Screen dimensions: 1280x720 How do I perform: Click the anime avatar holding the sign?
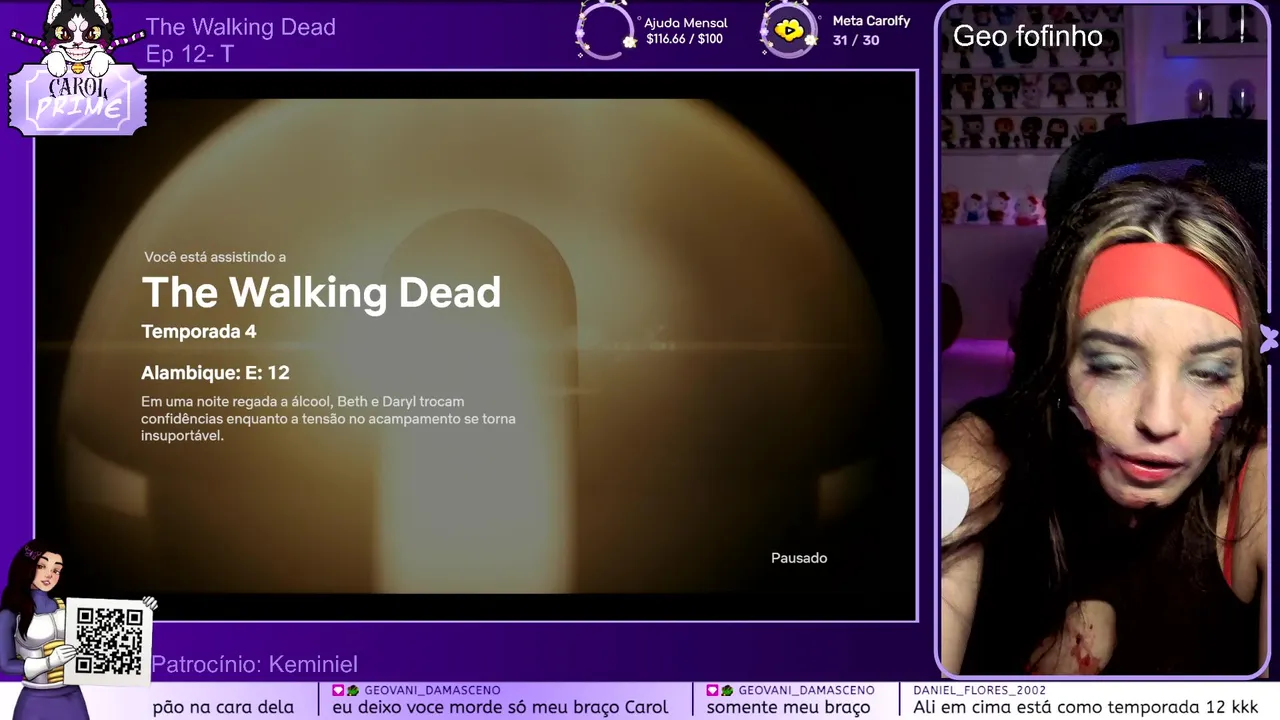pyautogui.click(x=45, y=630)
